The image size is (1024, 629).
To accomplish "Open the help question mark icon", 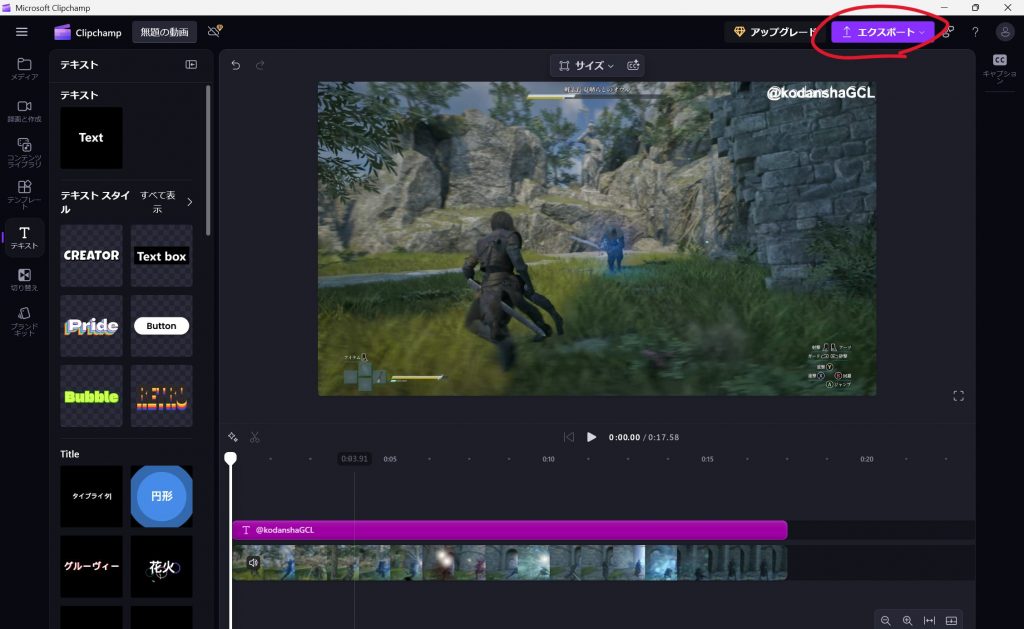I will point(975,32).
